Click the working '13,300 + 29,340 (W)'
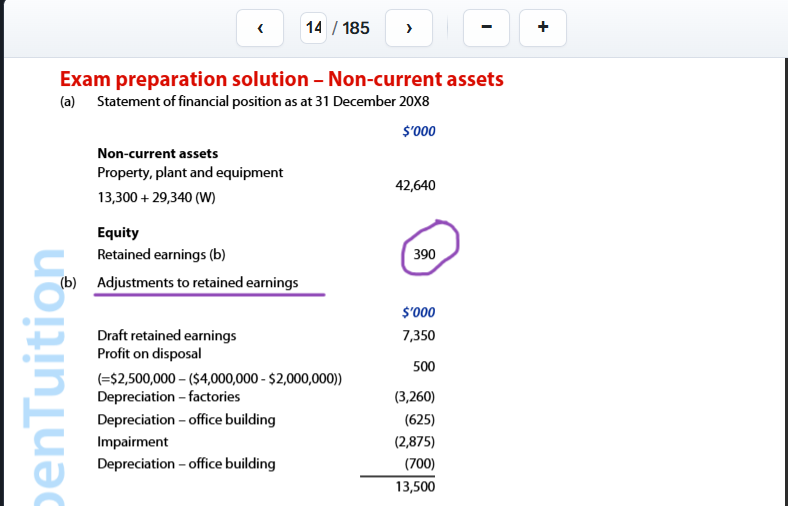This screenshot has height=506, width=788. click(156, 197)
